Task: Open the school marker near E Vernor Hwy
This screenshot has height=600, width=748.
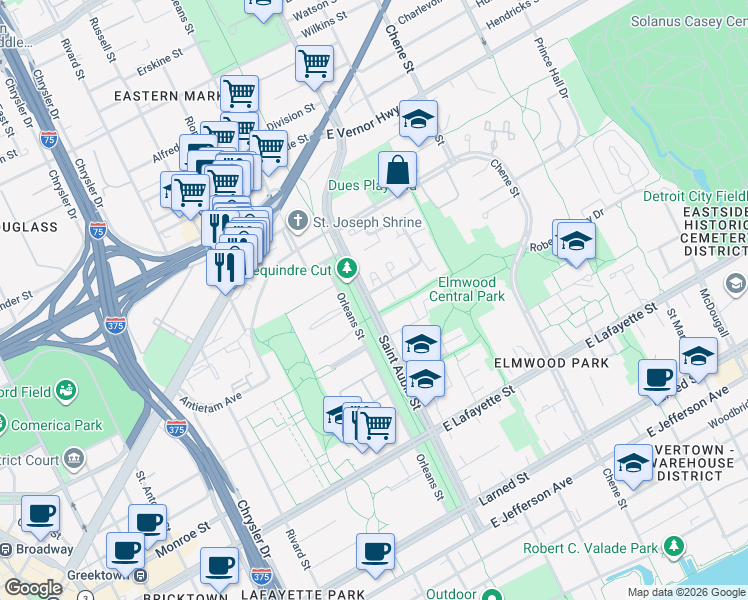Action: click(418, 120)
